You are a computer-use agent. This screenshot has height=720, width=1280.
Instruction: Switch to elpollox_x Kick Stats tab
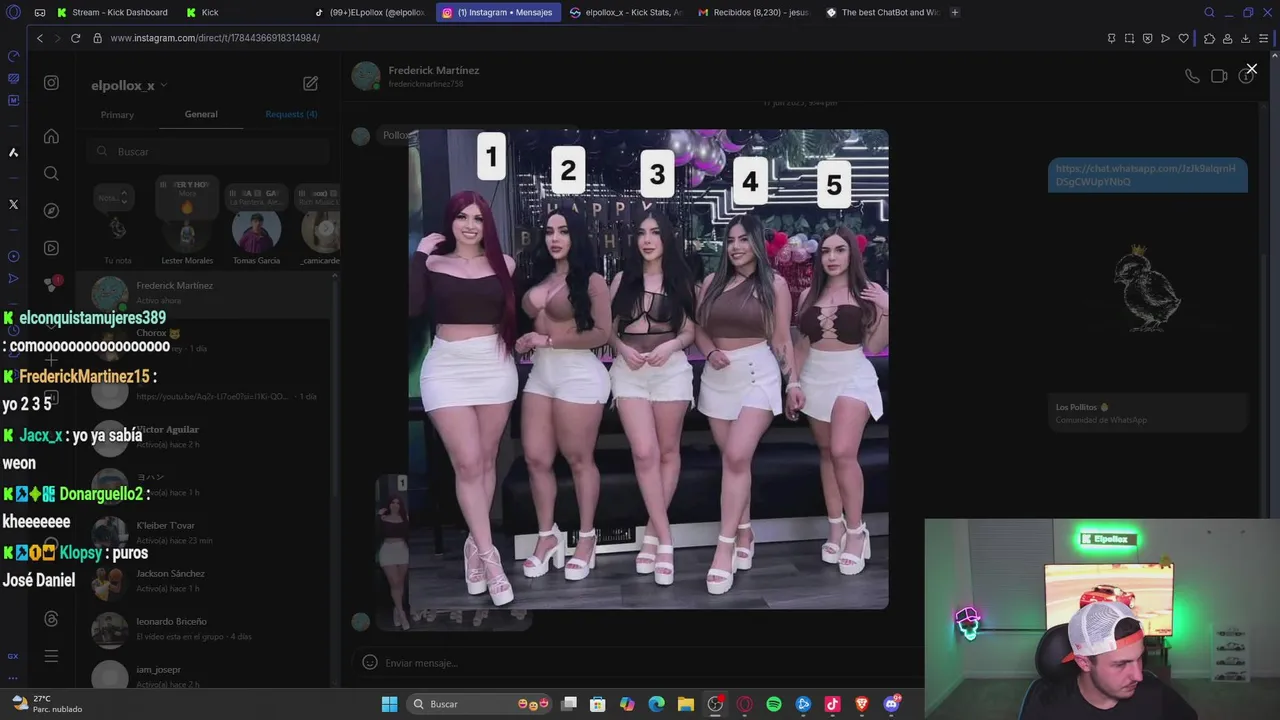click(x=627, y=12)
